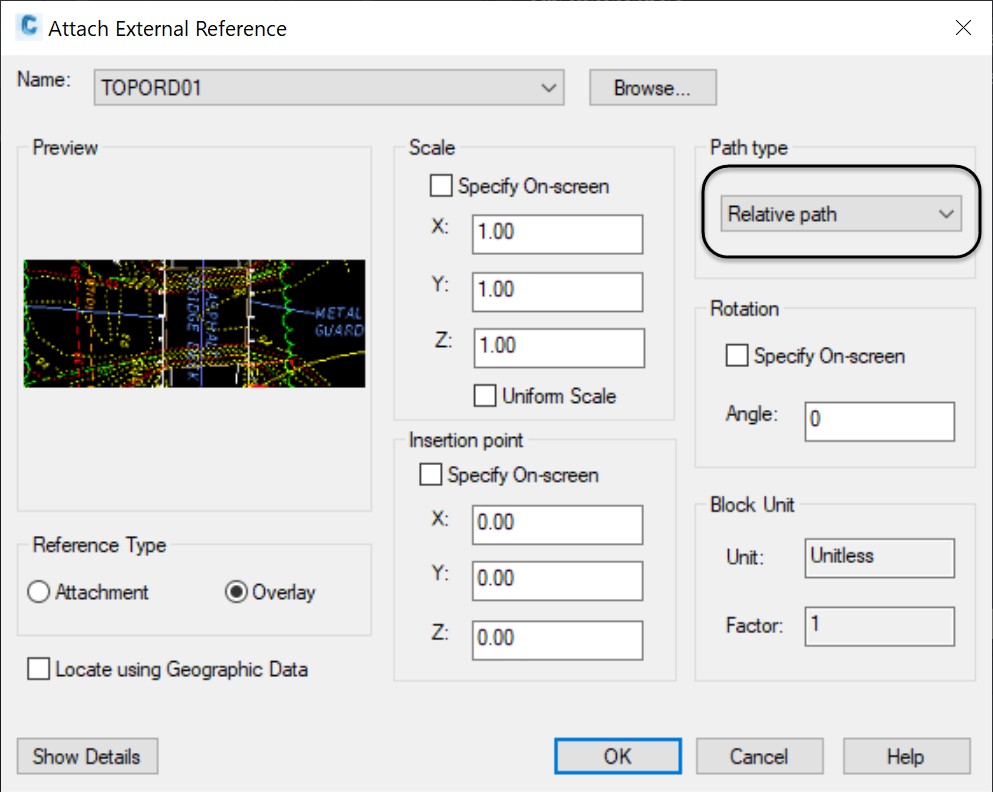The height and width of the screenshot is (792, 993).
Task: Click the Insertion point Z field
Action: (x=558, y=639)
